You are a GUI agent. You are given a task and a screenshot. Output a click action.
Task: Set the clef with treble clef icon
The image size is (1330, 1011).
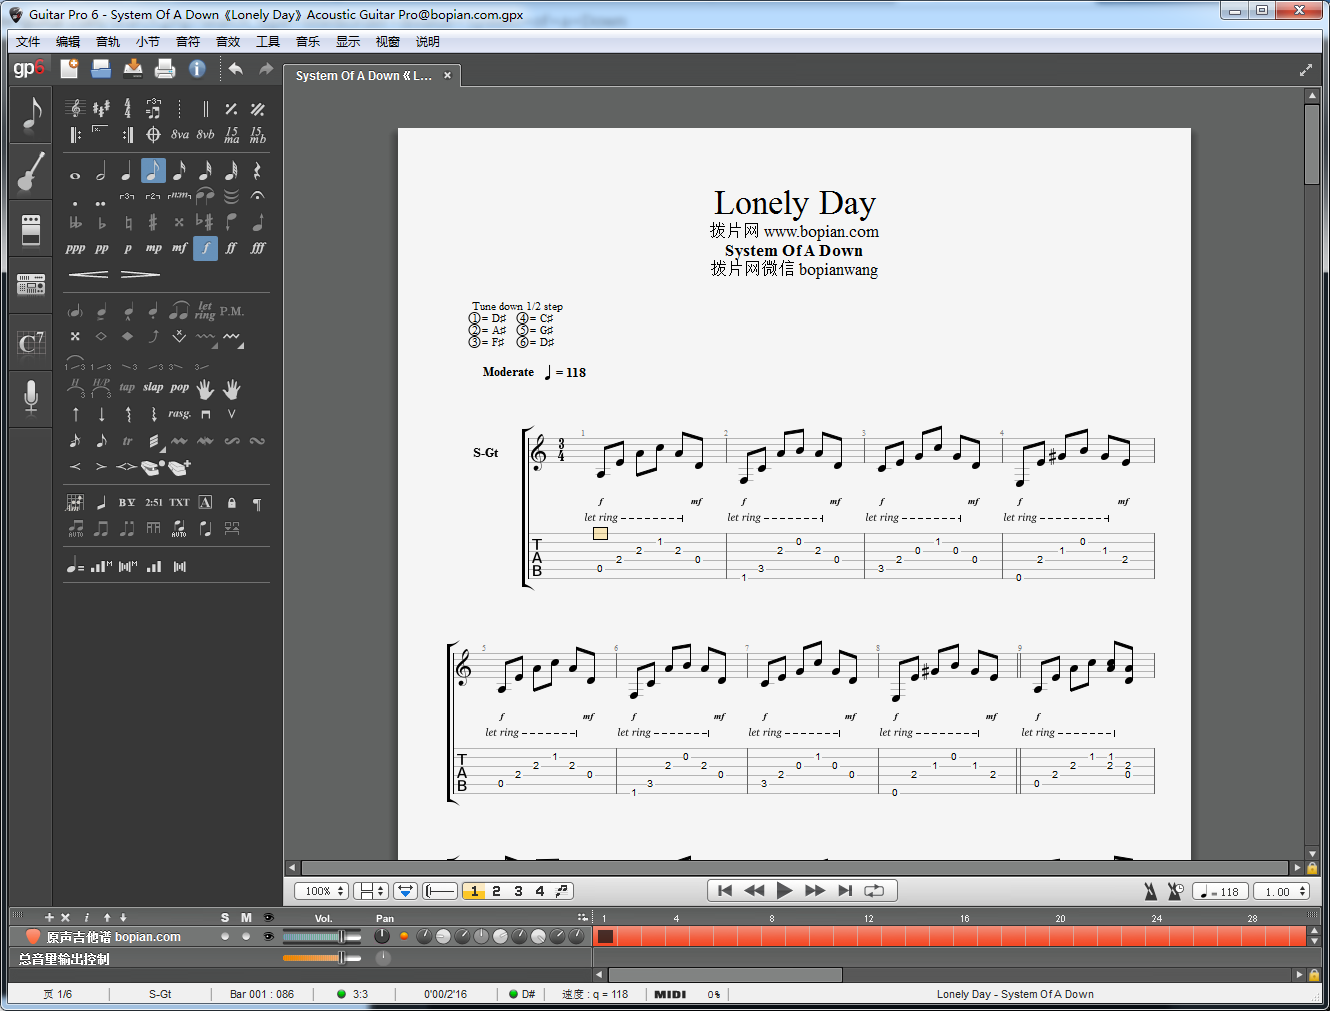tap(75, 108)
